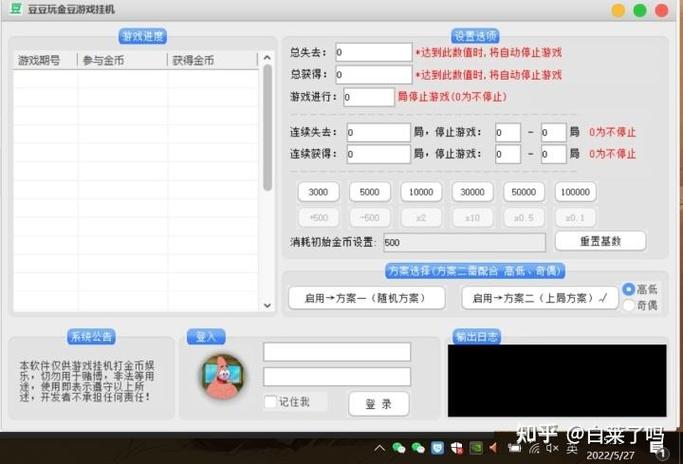Click the first stop-range field in 连续获得 row
683x464 pixels.
click(508, 154)
